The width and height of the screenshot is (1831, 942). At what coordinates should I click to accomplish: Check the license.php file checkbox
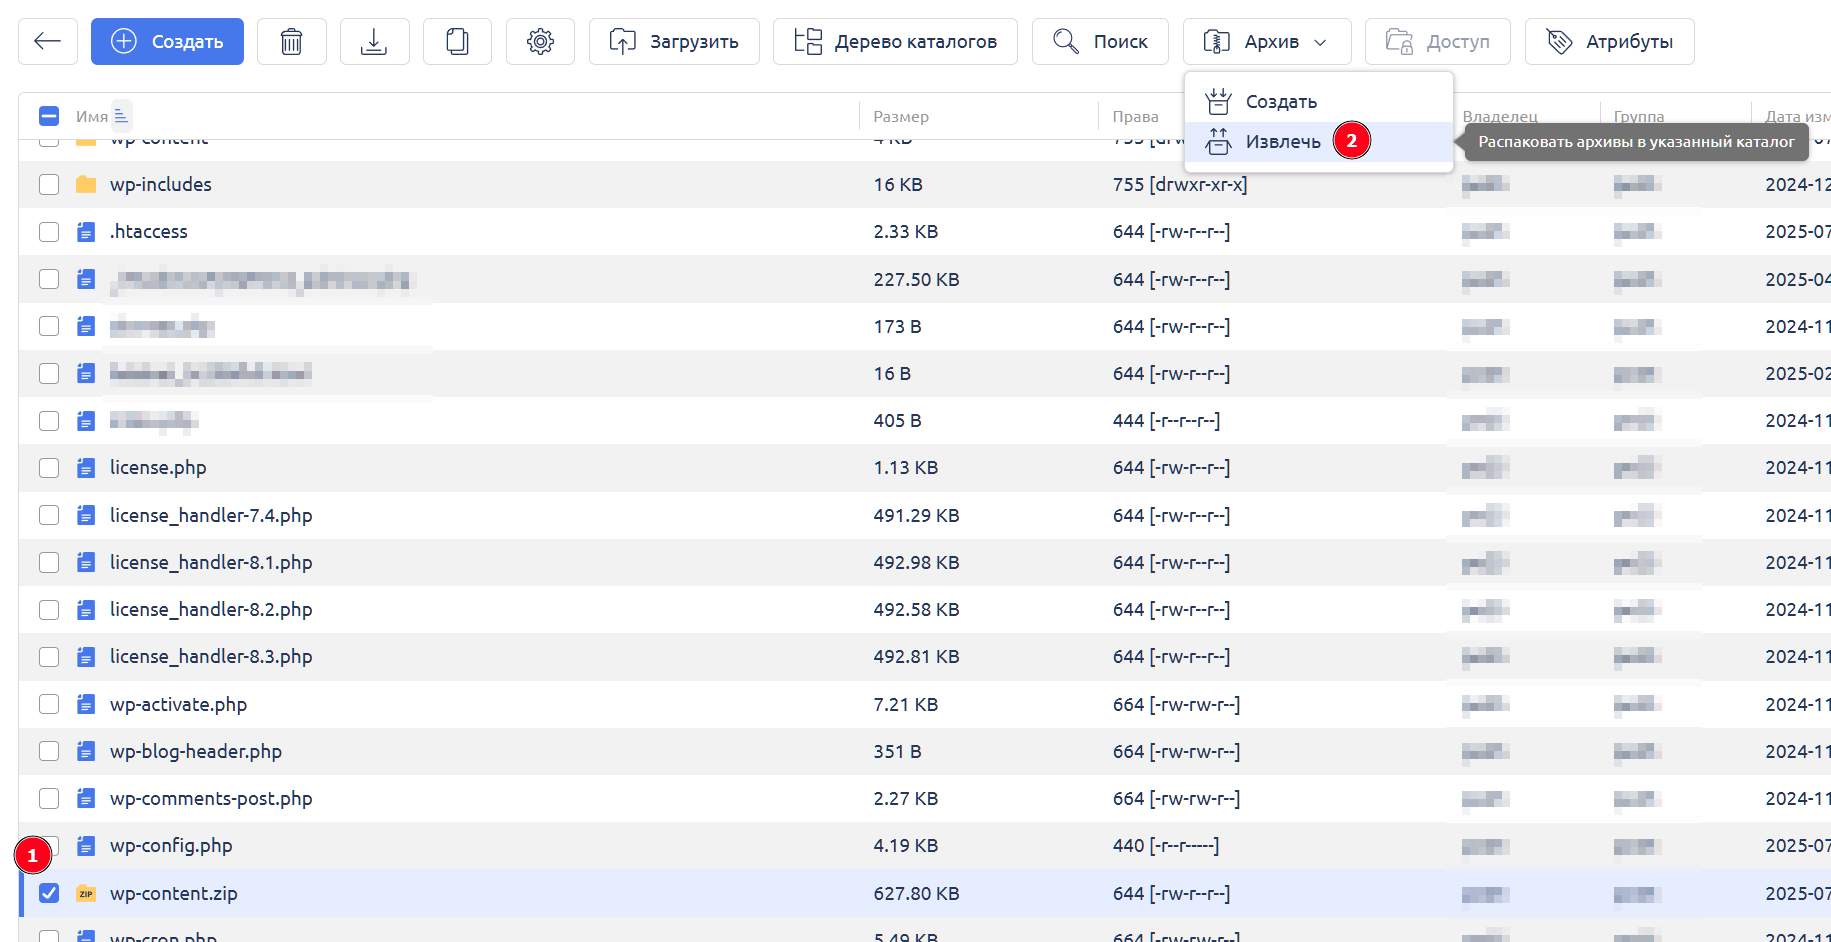[49, 468]
